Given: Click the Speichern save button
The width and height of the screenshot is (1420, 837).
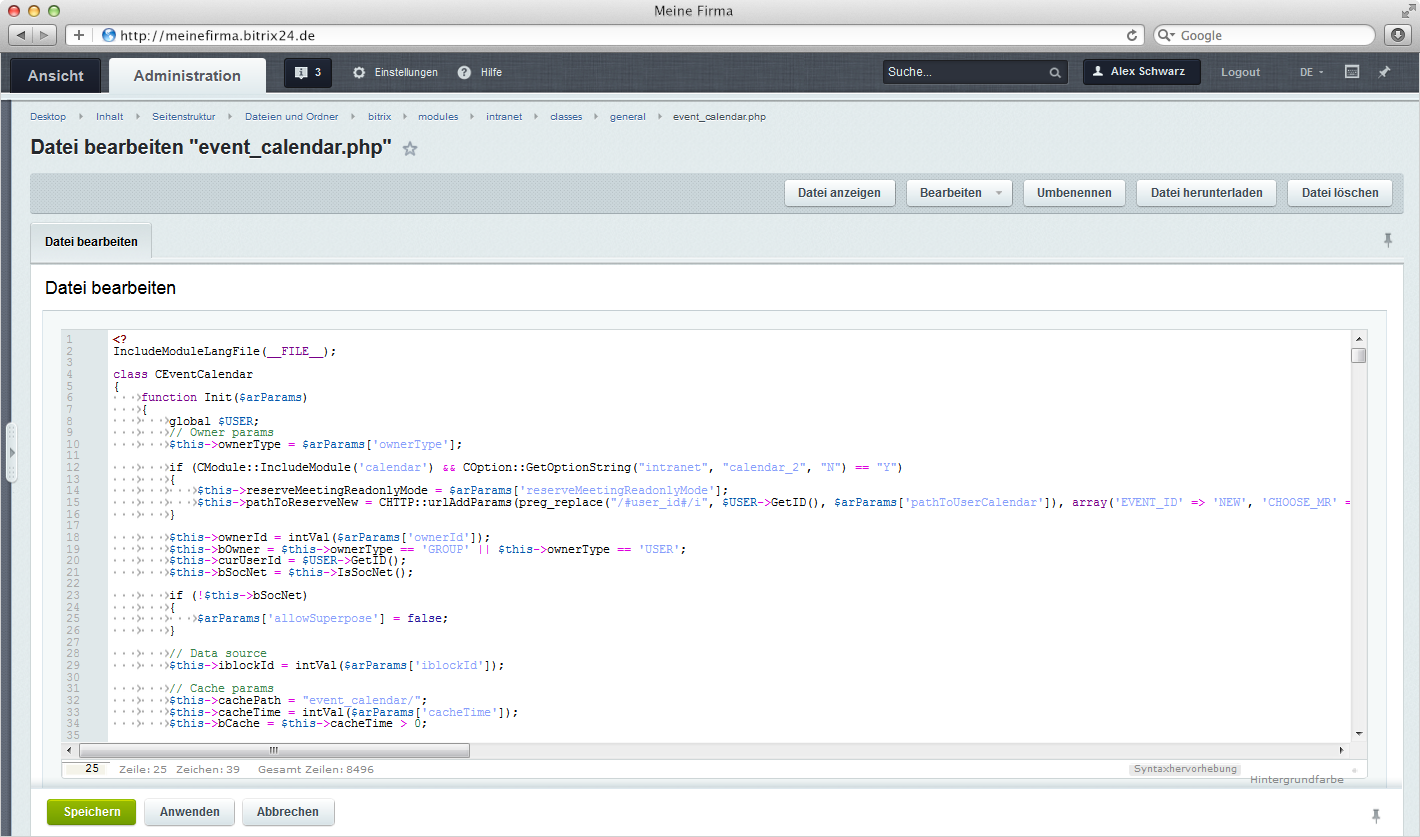Looking at the screenshot, I should pos(91,812).
